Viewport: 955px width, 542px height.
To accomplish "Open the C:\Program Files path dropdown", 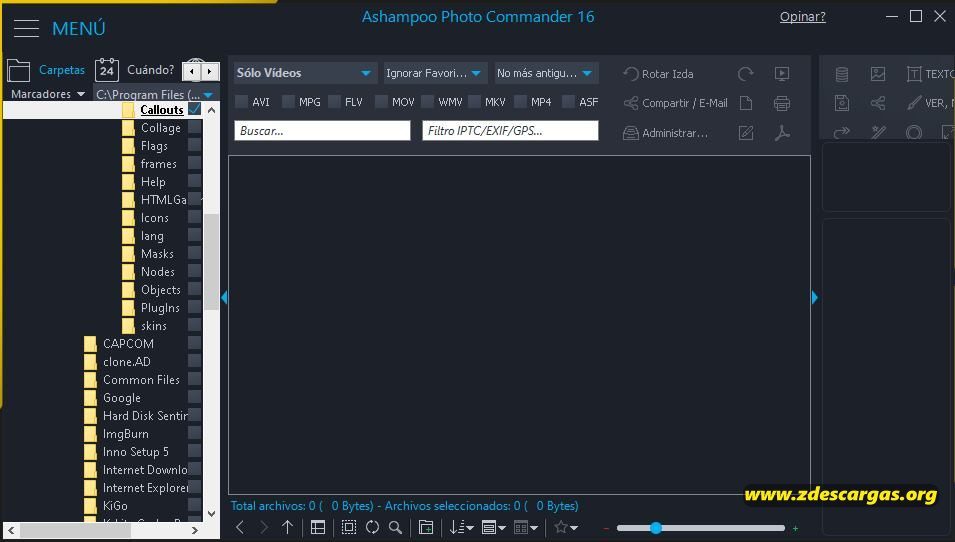I will [155, 94].
